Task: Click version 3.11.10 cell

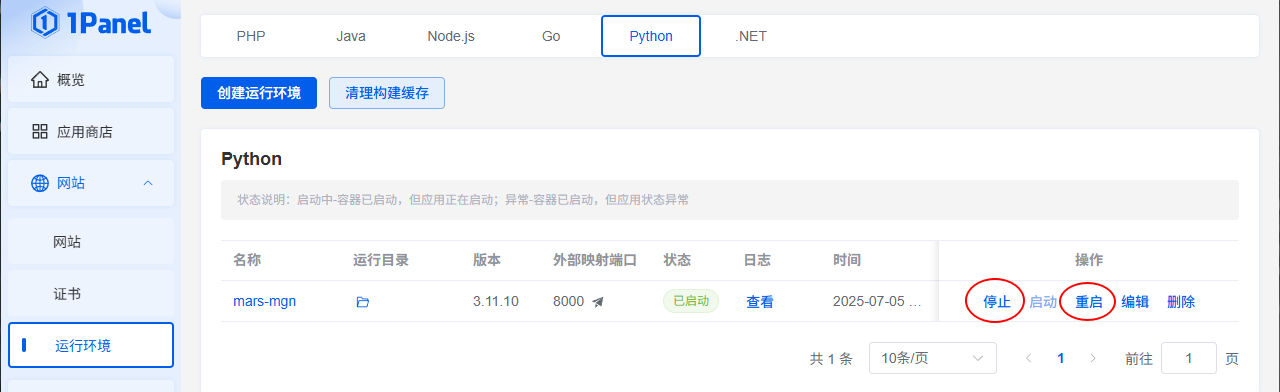Action: click(x=496, y=301)
